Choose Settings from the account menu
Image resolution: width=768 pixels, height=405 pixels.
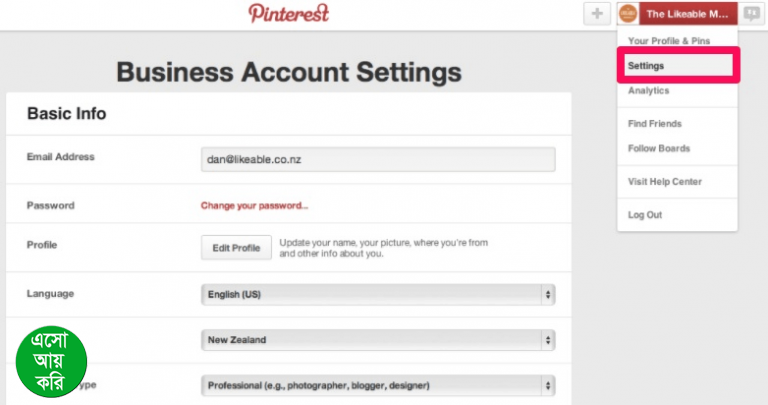point(646,66)
